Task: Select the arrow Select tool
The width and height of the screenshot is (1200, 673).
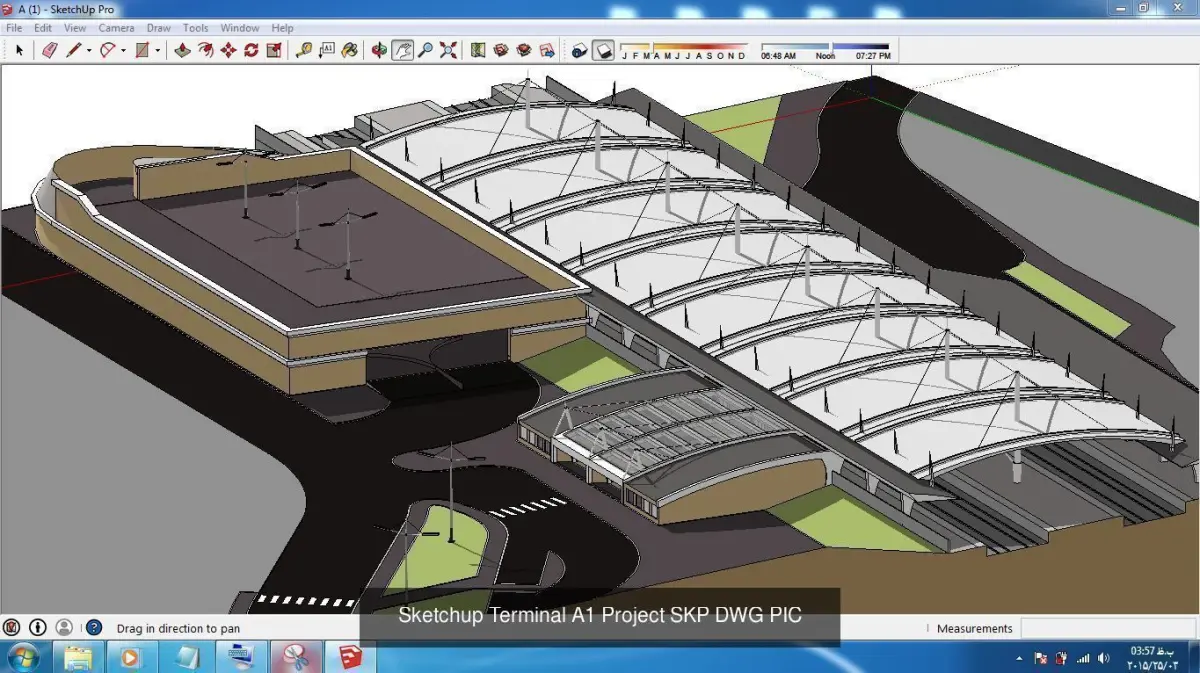Action: [x=19, y=50]
